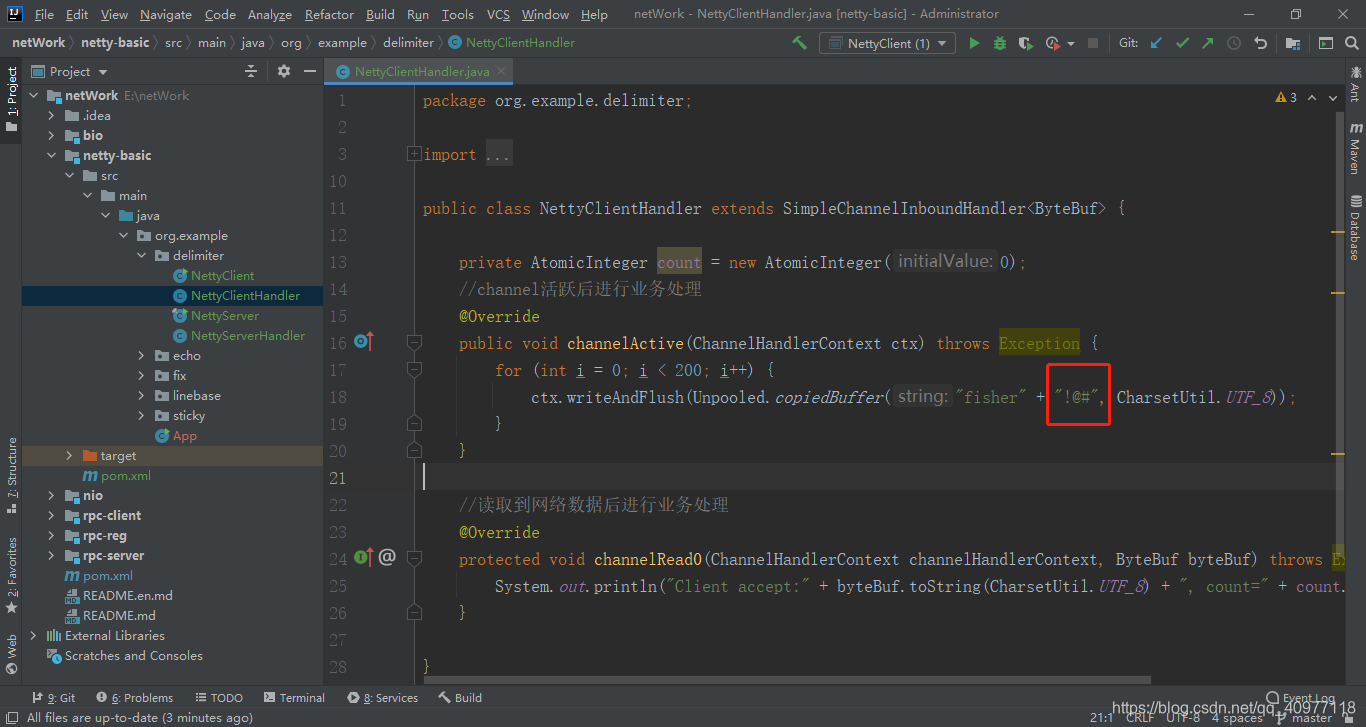
Task: Collapse the delimiter package node
Action: pyautogui.click(x=141, y=255)
